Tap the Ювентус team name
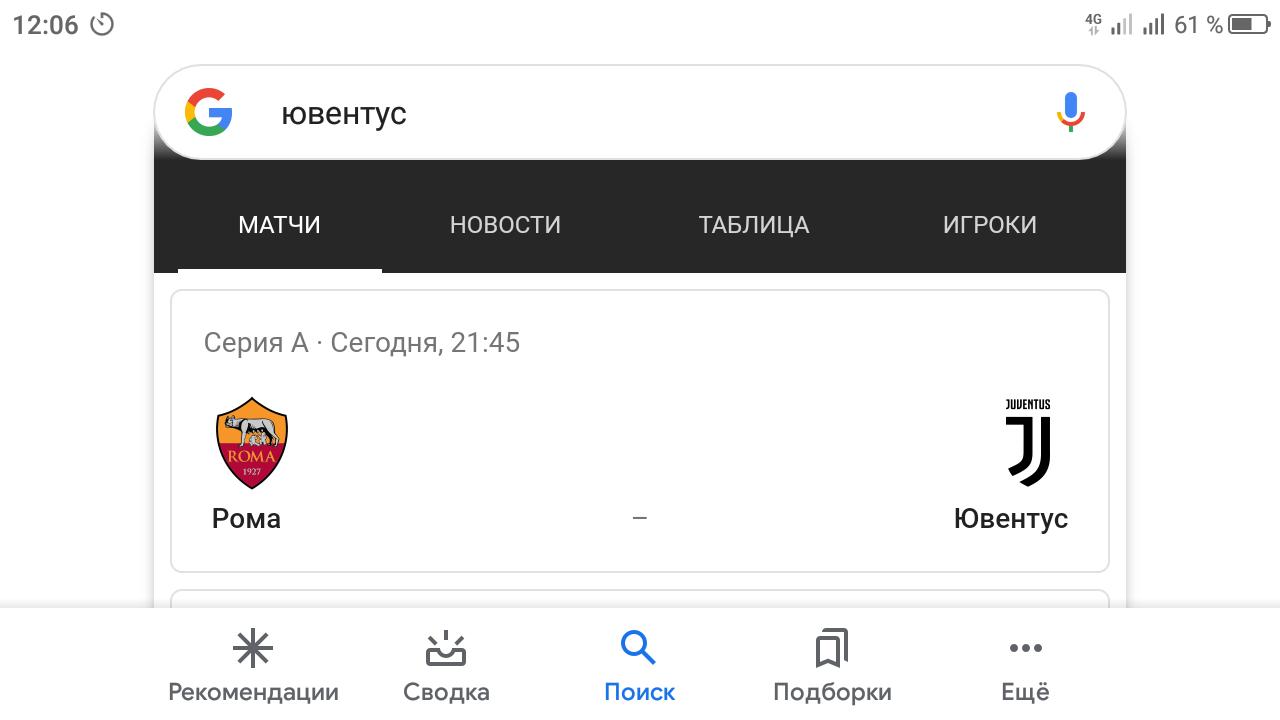Image resolution: width=1280 pixels, height=720 pixels. [1010, 519]
